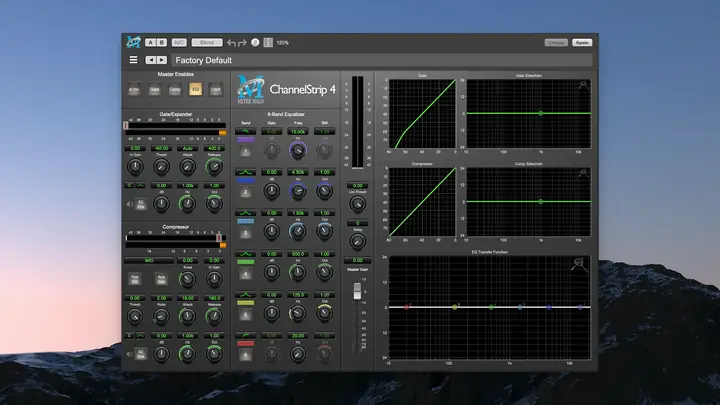Click the undo arrow icon

(231, 43)
